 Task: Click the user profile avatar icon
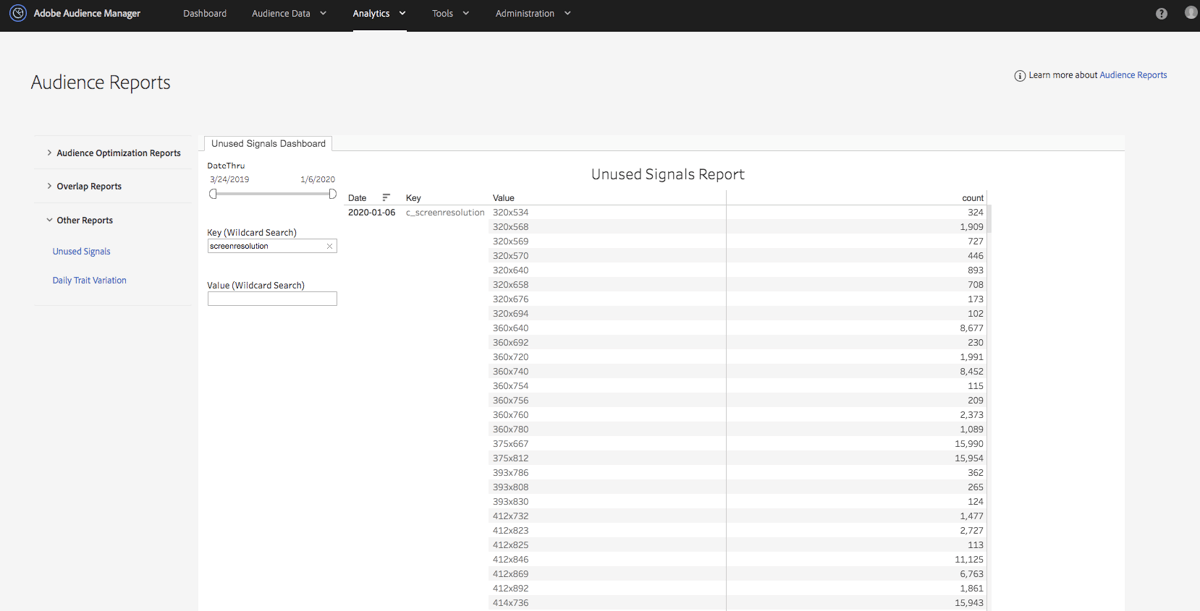1189,14
